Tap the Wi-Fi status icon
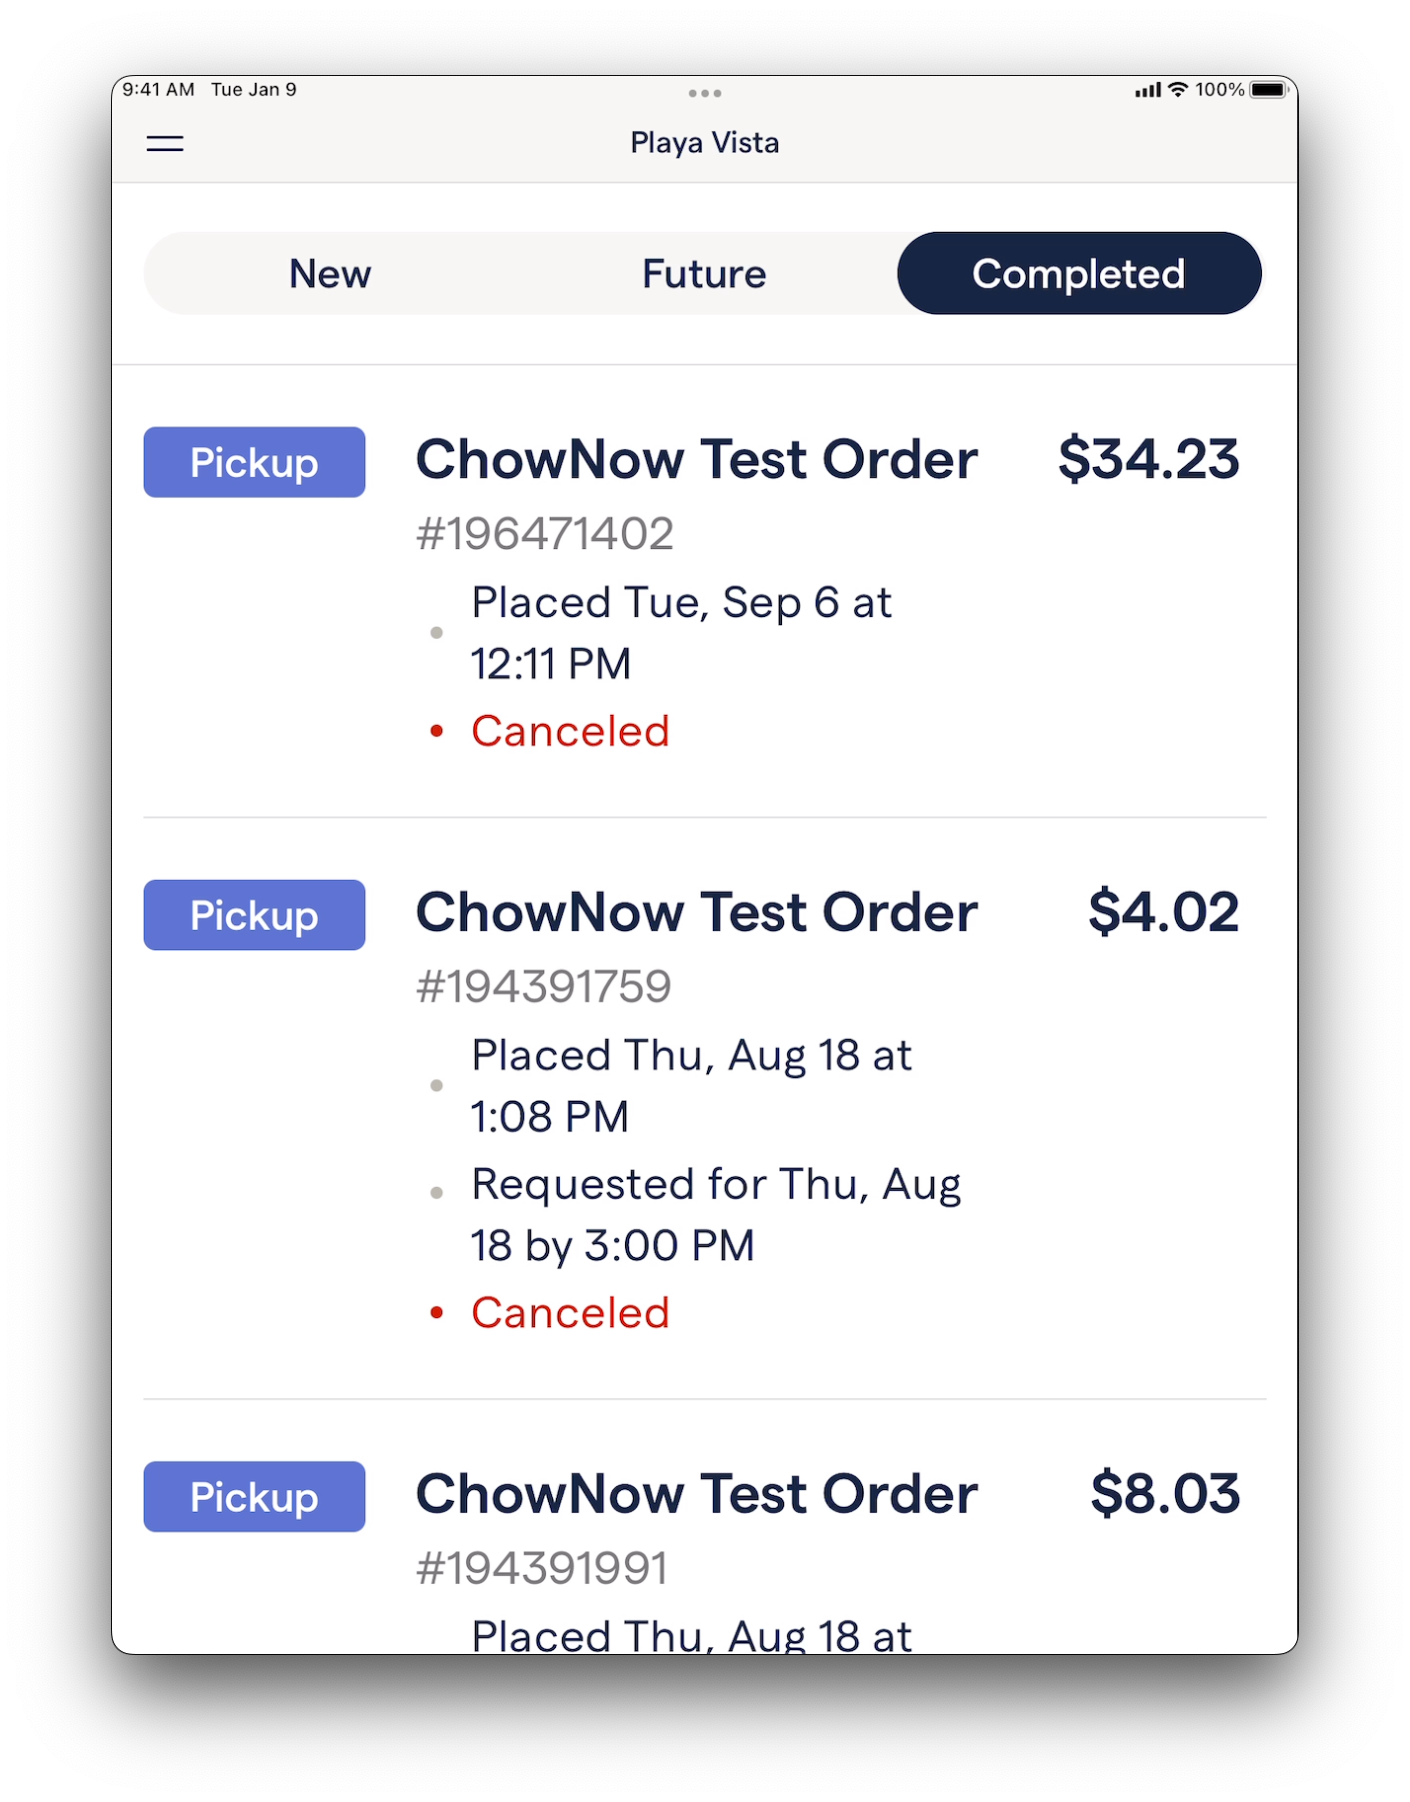 tap(1178, 90)
